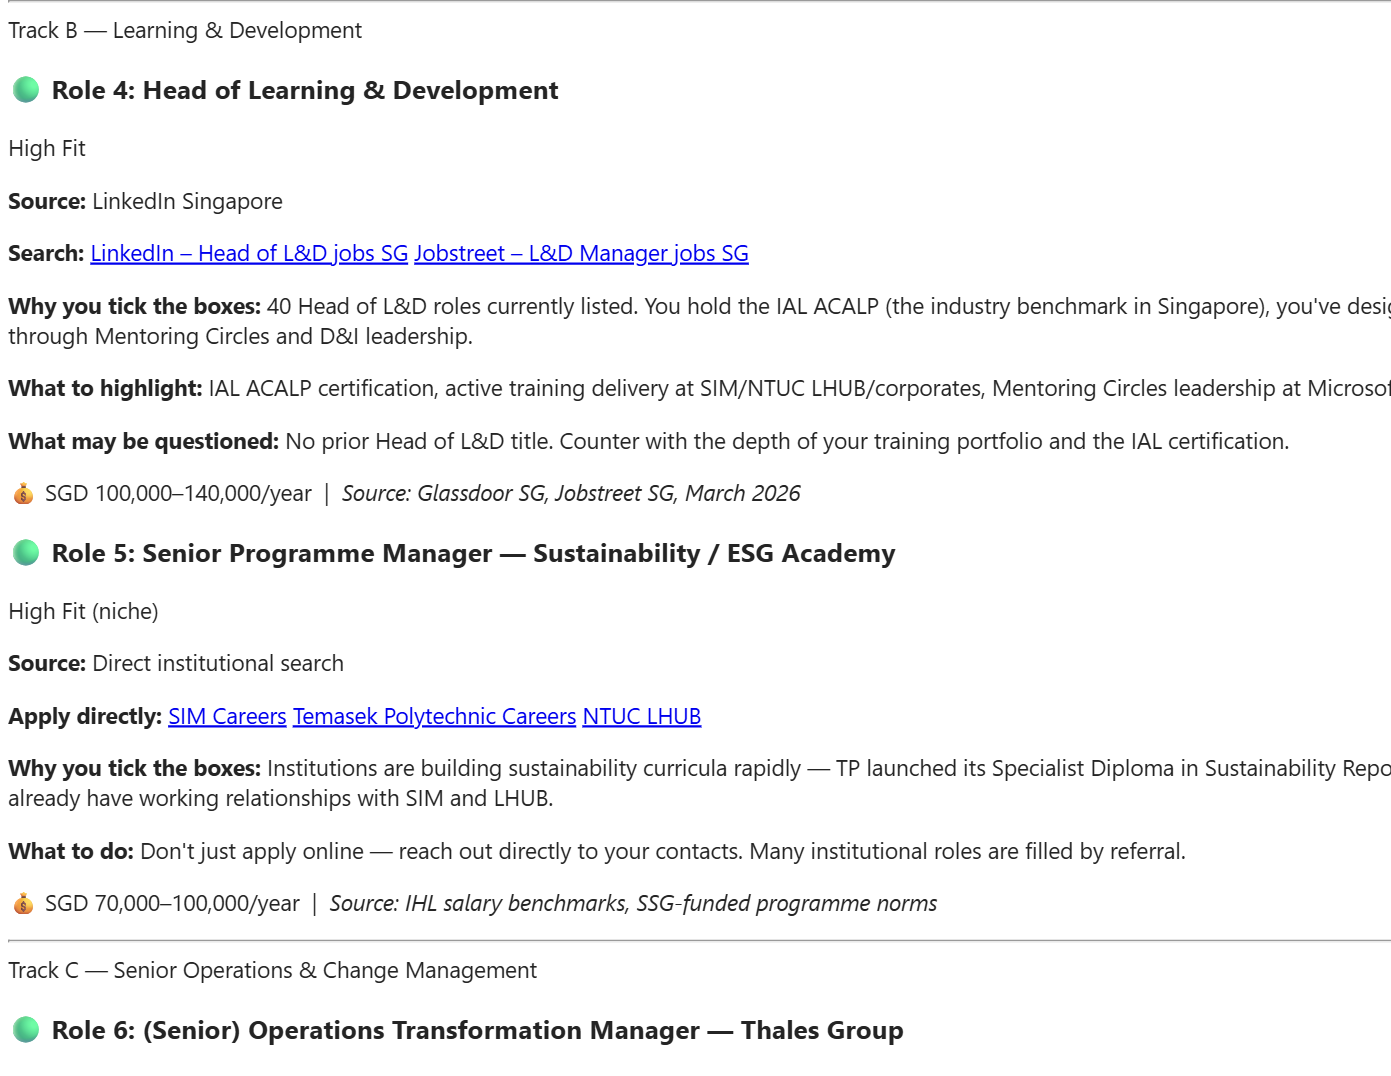Click the line 'through Mentoring Circles and D&I leadership.'
This screenshot has width=1391, height=1076.
[x=240, y=336]
